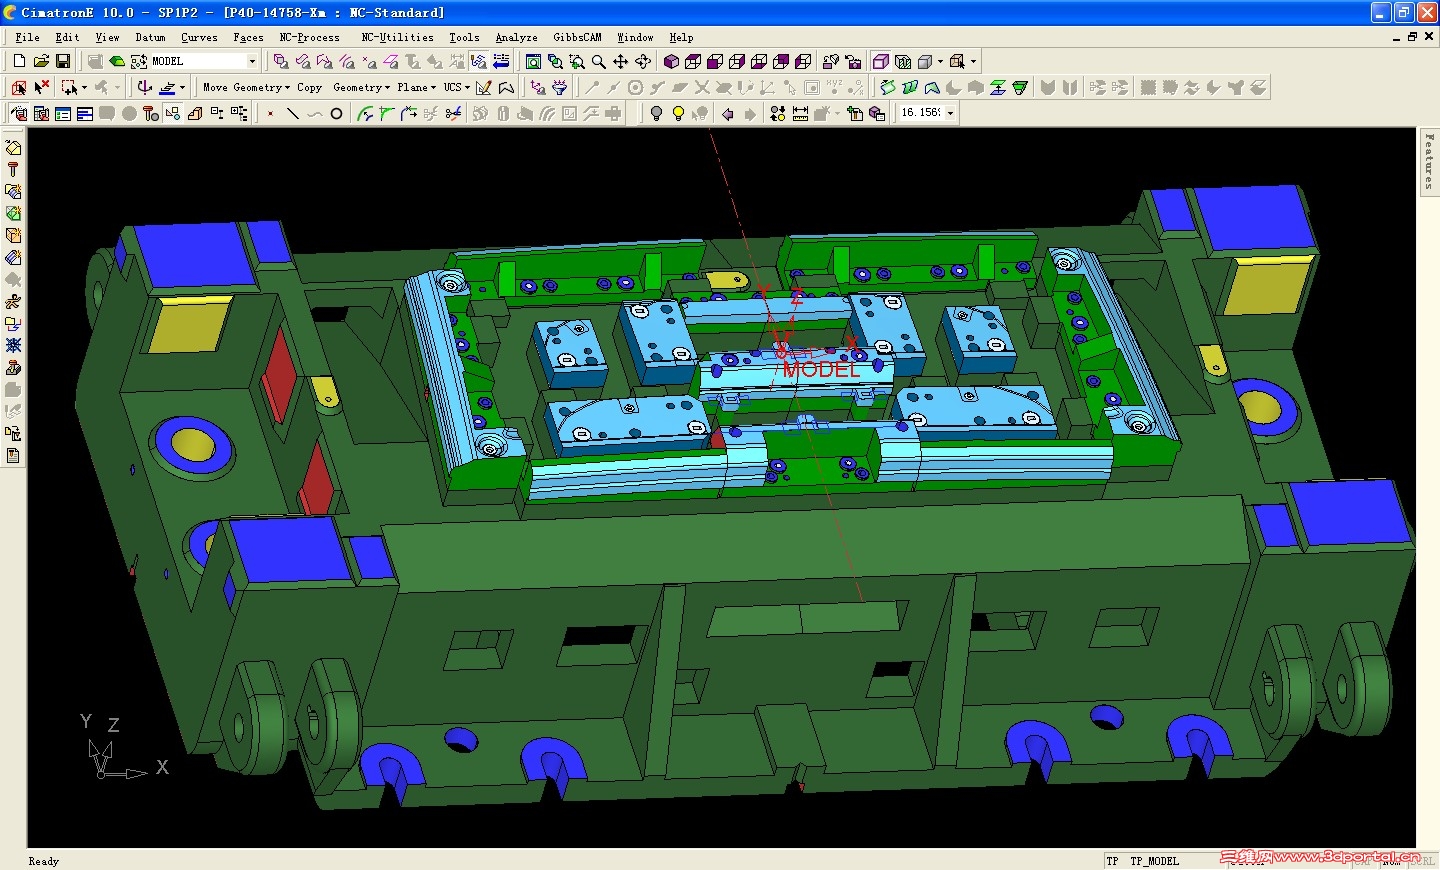Click the green layered plane icon
The height and width of the screenshot is (870, 1440).
pos(998,87)
